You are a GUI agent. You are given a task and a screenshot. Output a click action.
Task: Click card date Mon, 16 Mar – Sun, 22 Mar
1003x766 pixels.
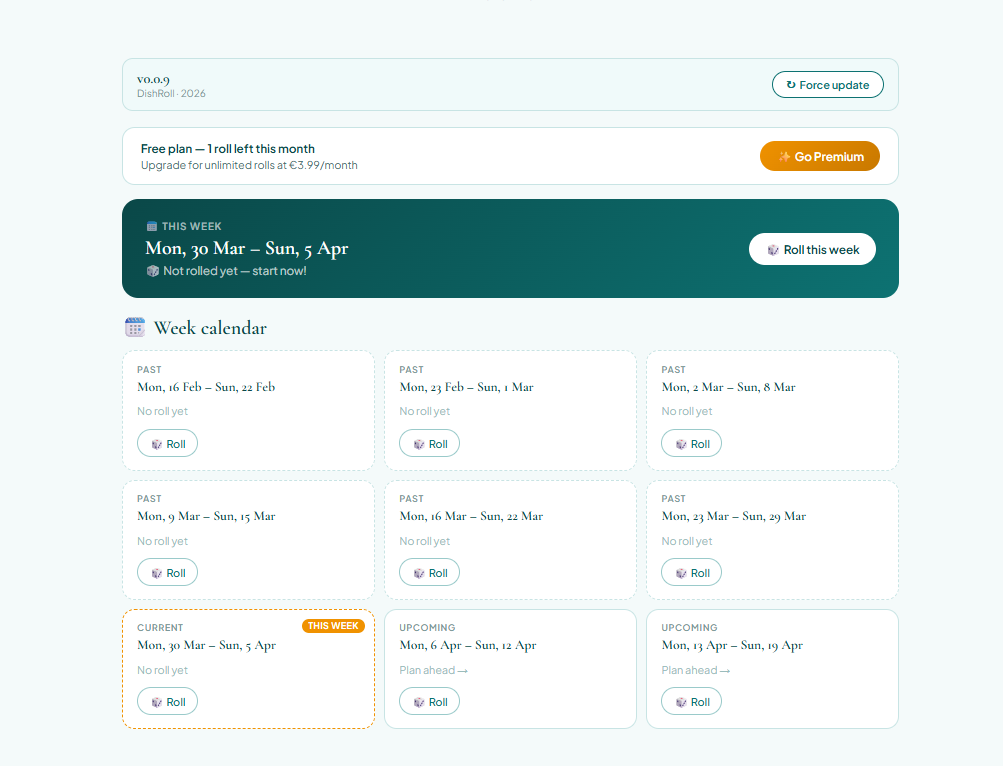[x=471, y=516]
